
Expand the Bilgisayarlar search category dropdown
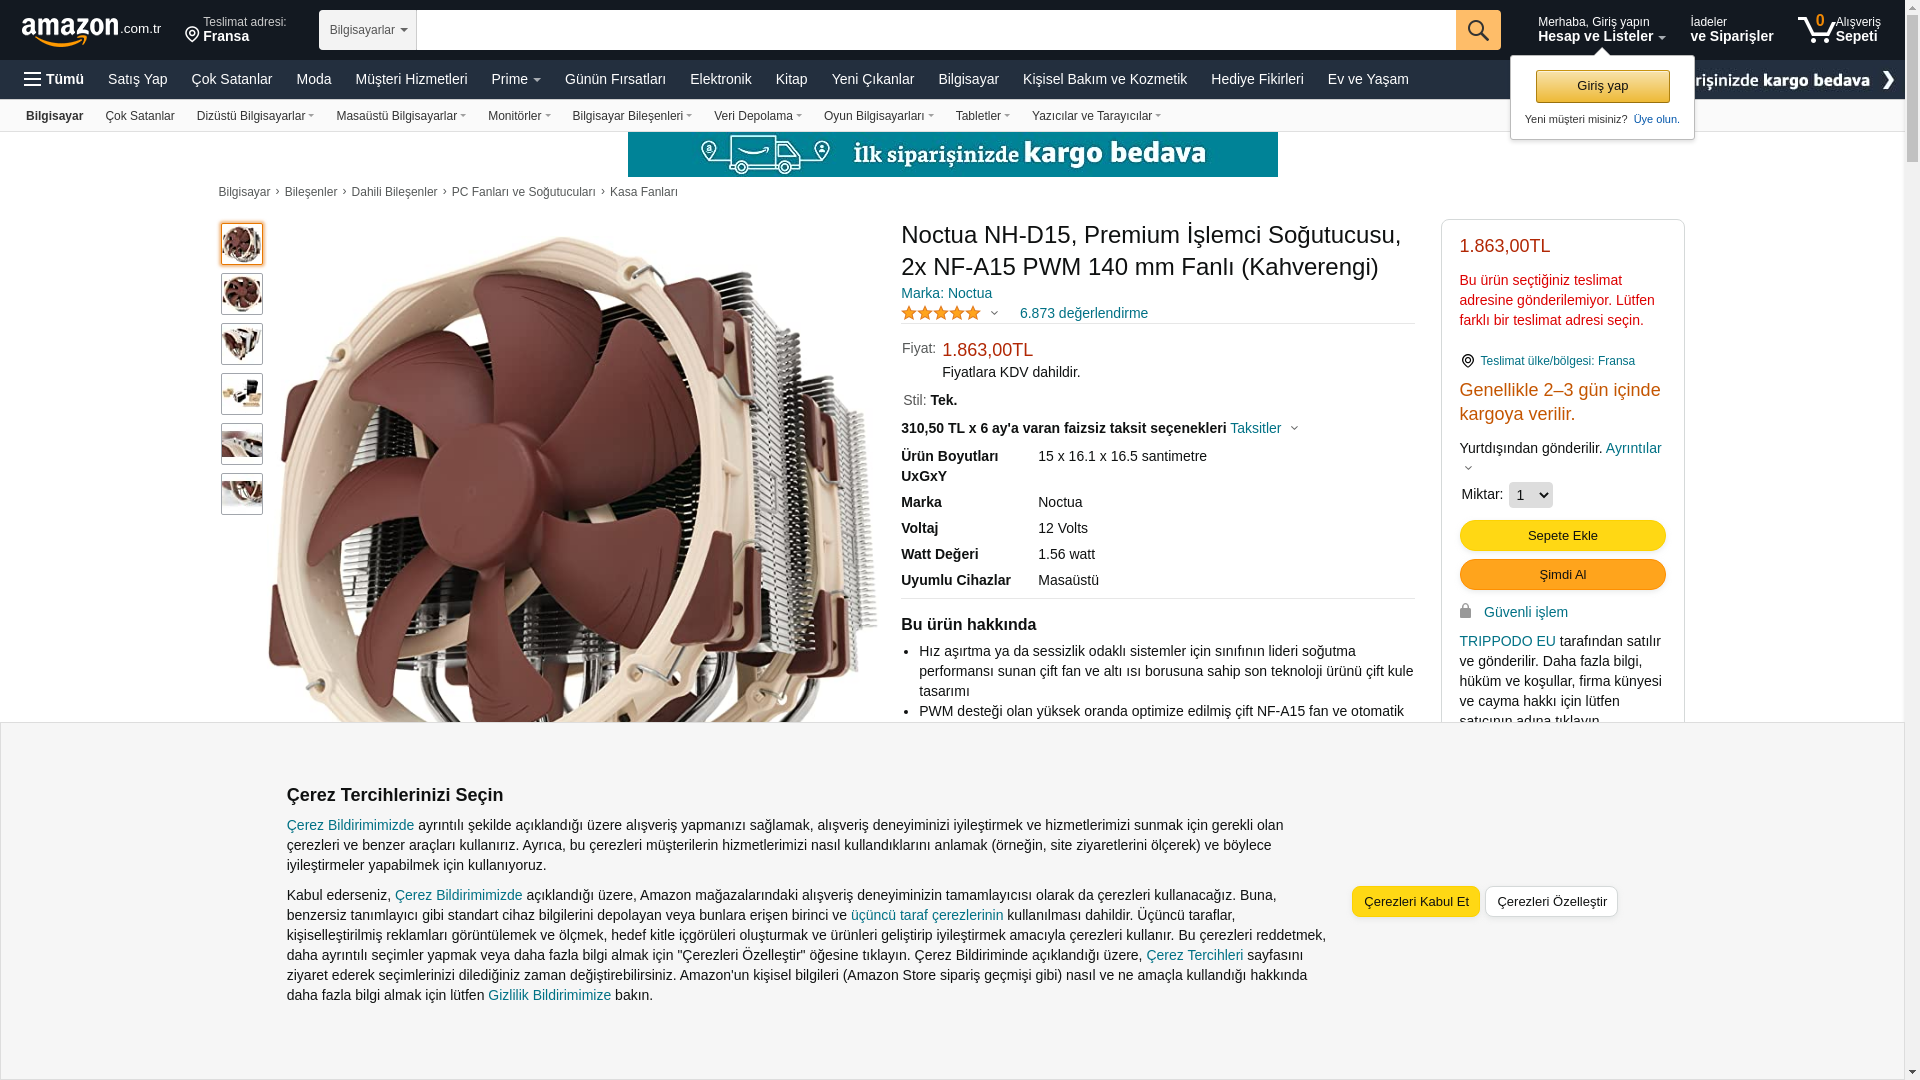click(x=368, y=30)
